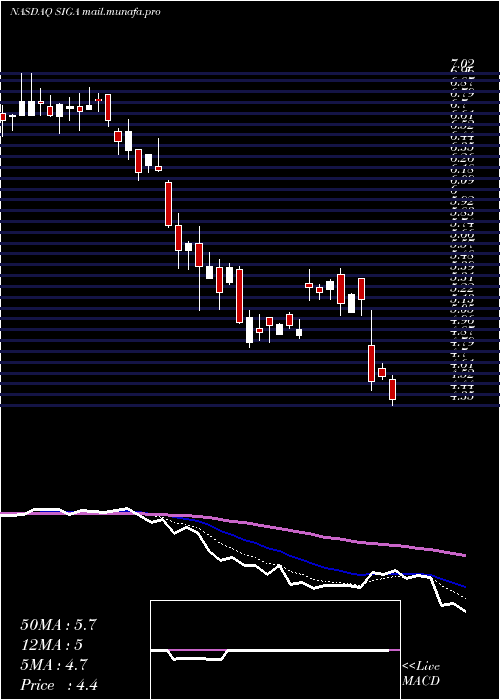Select the "5MA : 4.7" reading
The height and width of the screenshot is (700, 500).
[x=54, y=665]
